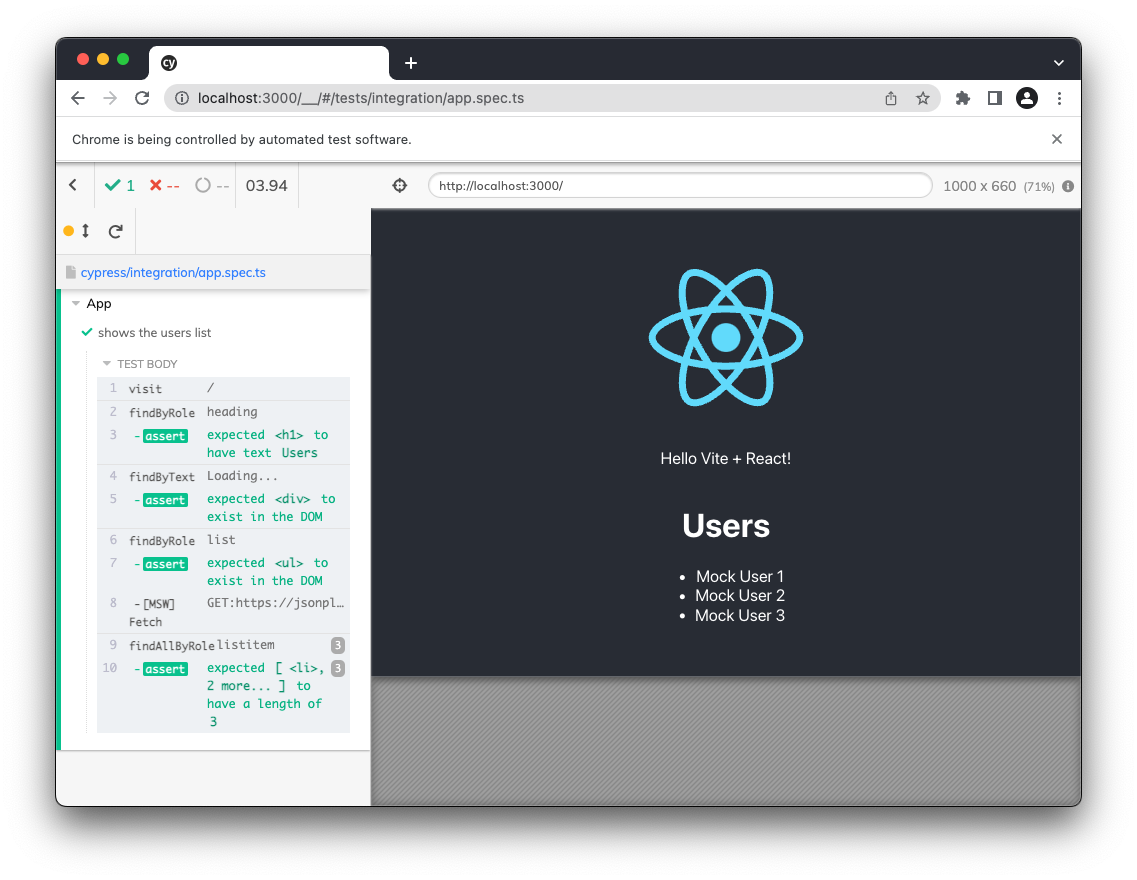Screen dimensions: 1137x880
Task: Return to specs list with back chevron
Action: [x=73, y=186]
